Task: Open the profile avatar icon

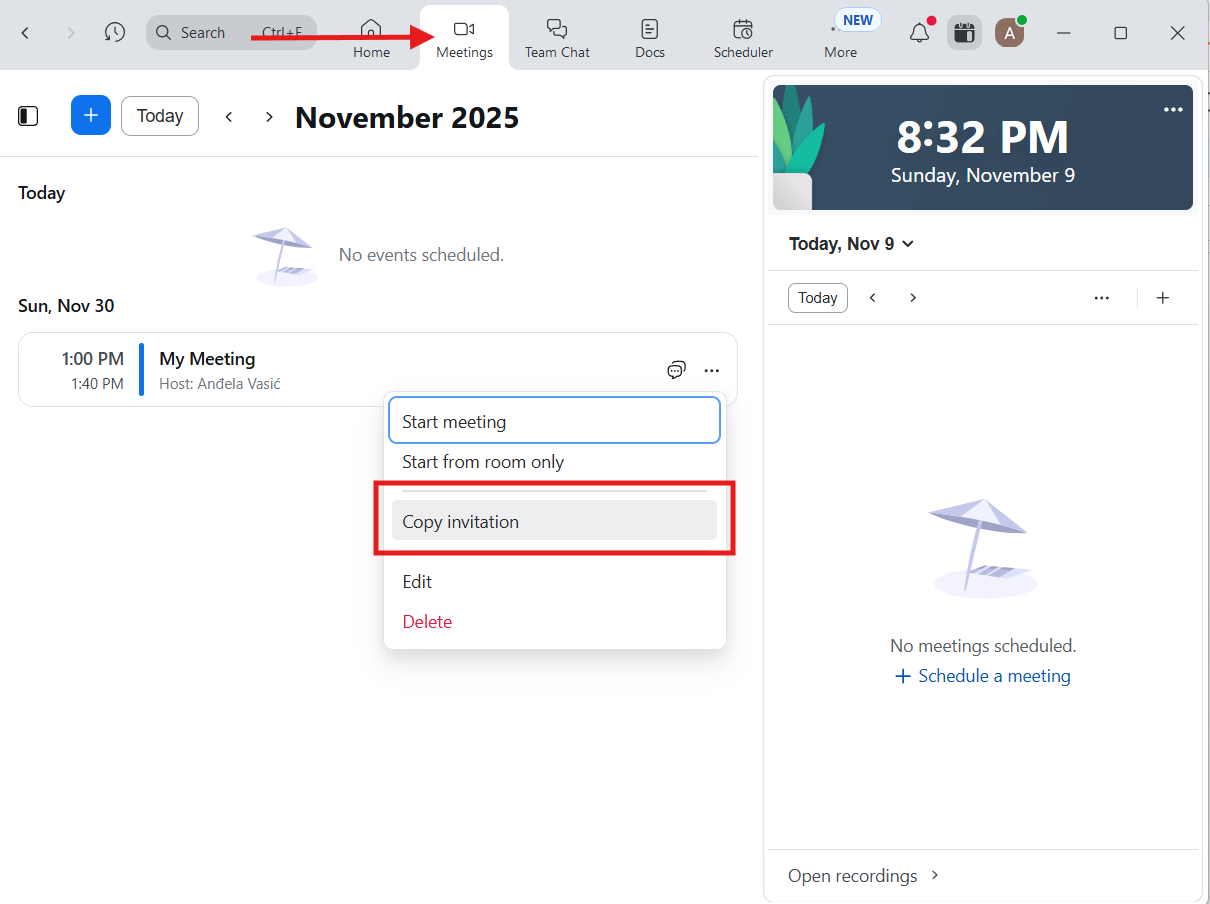Action: pyautogui.click(x=1009, y=33)
